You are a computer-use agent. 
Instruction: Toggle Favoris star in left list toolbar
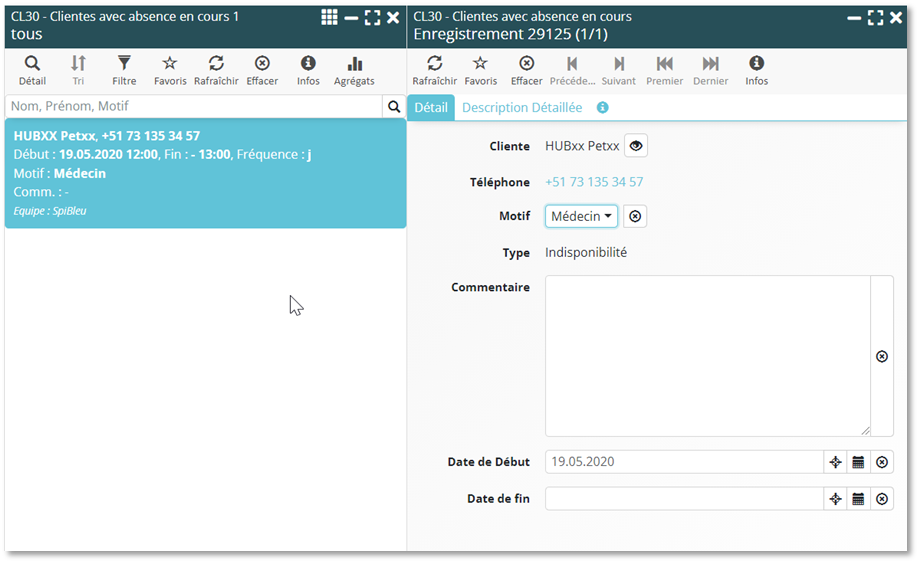point(170,70)
